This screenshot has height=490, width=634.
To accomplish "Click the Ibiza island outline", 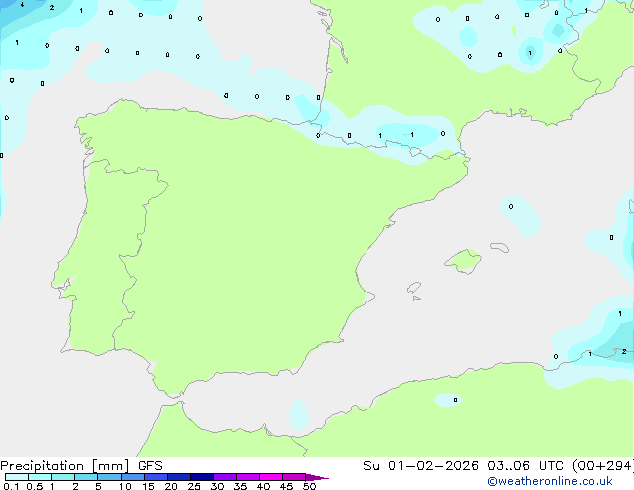I will [414, 288].
